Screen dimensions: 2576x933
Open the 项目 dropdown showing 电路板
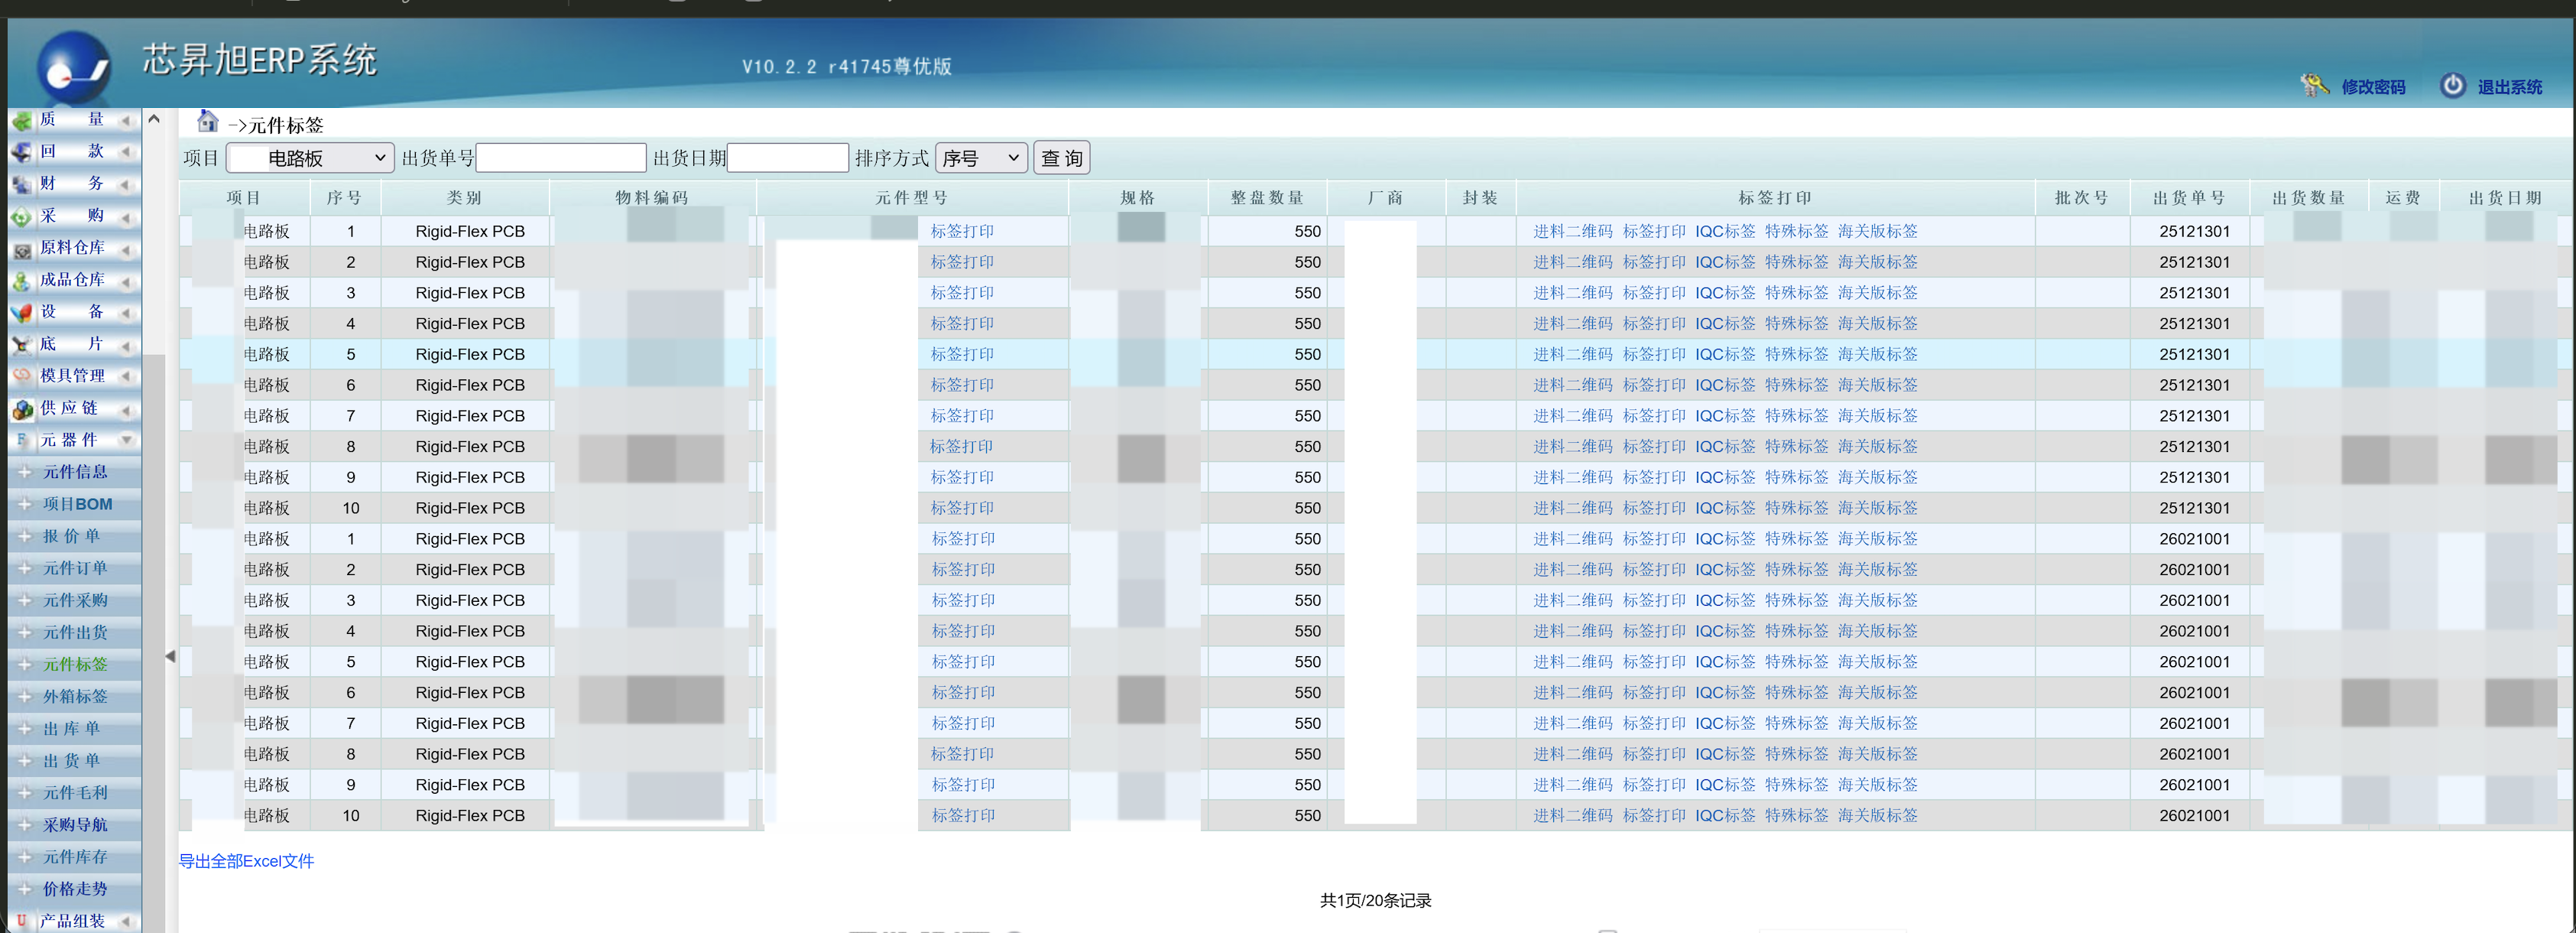point(309,157)
